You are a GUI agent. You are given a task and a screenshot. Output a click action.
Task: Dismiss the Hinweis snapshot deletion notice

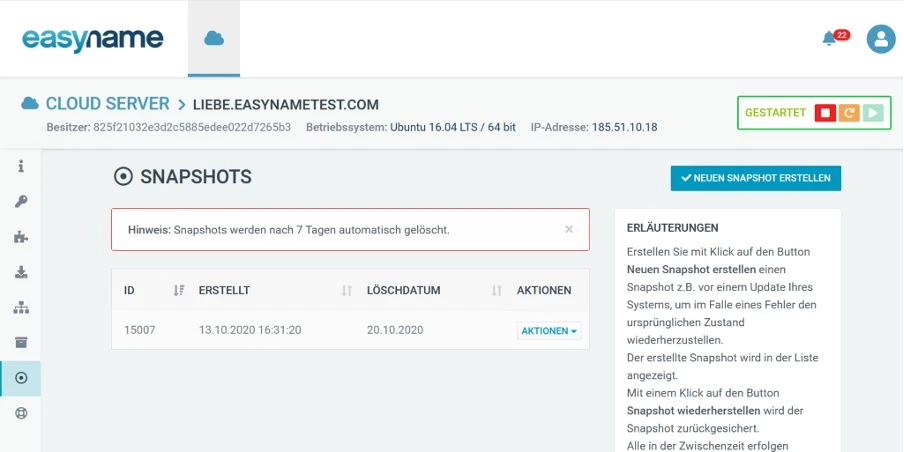click(569, 229)
